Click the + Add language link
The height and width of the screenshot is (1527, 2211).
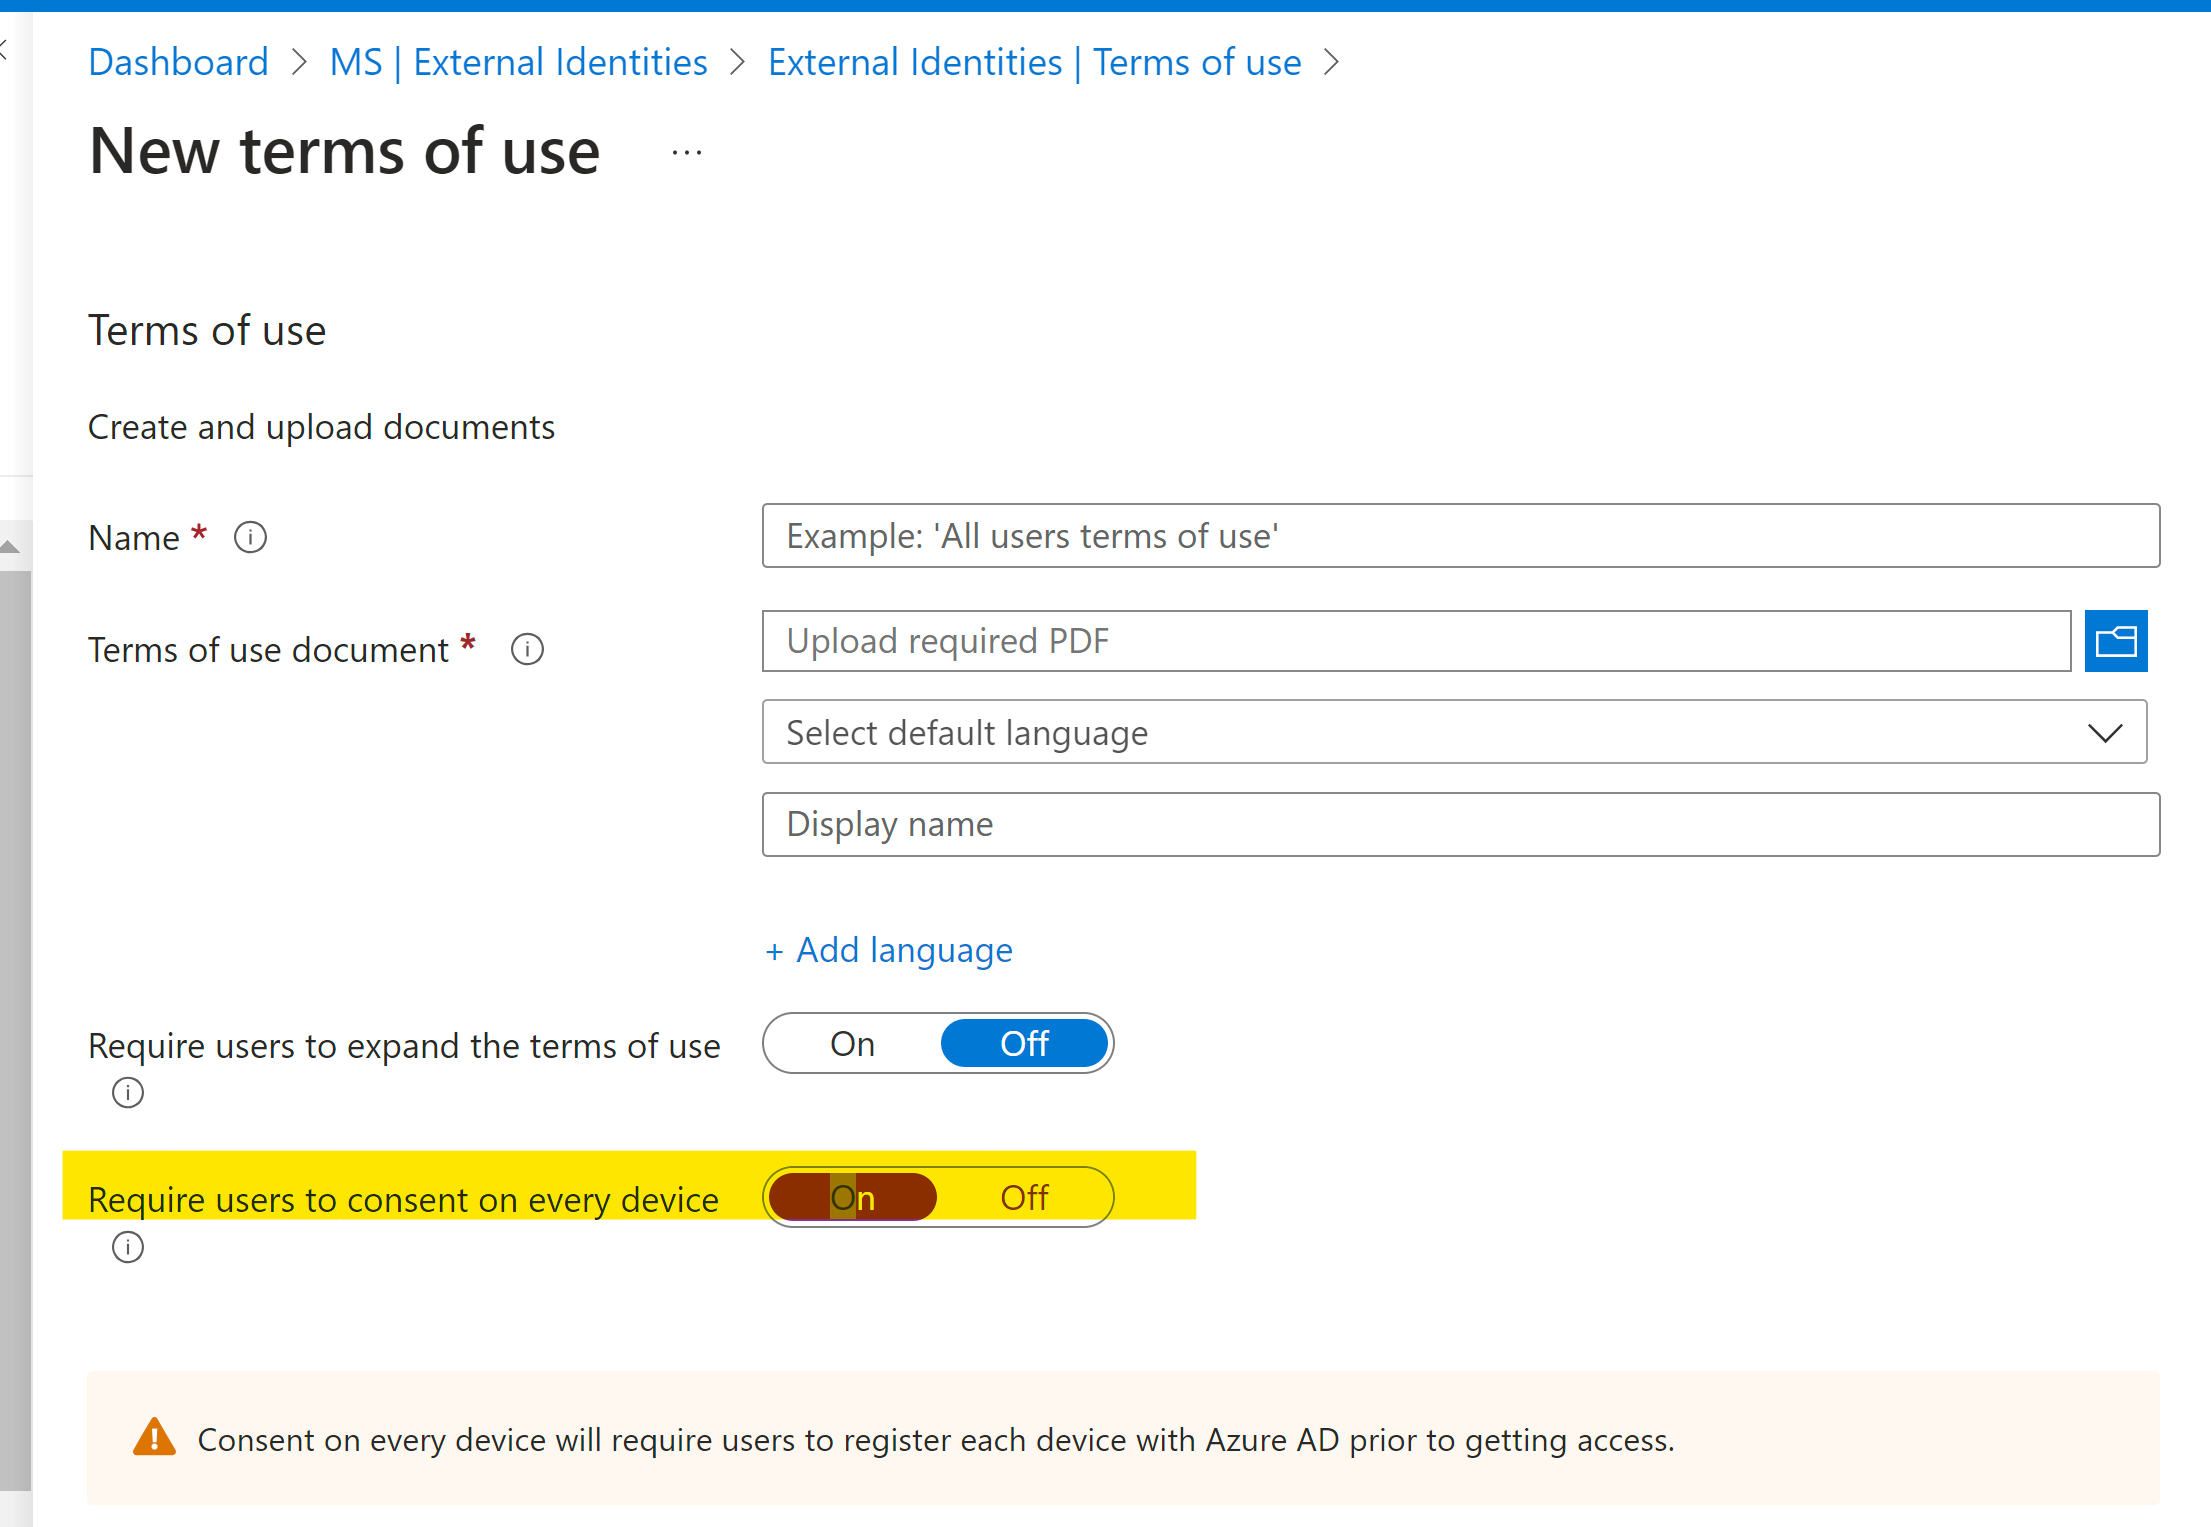pyautogui.click(x=889, y=949)
